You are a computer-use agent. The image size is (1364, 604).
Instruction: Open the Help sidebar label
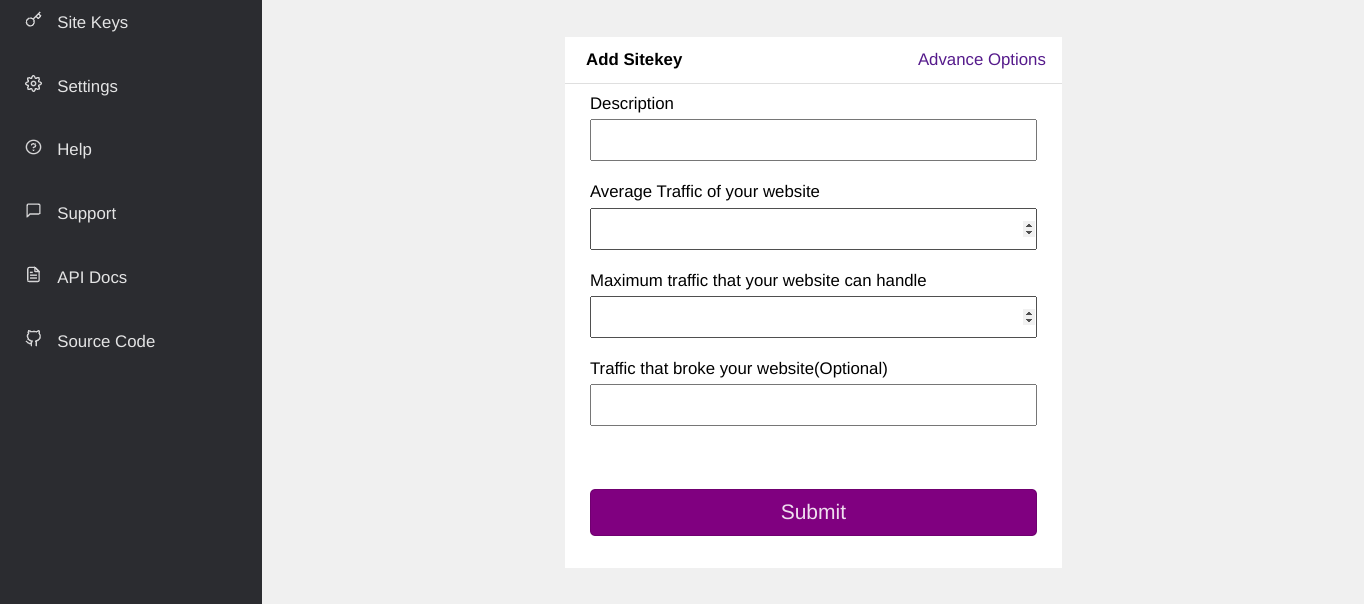(x=74, y=149)
